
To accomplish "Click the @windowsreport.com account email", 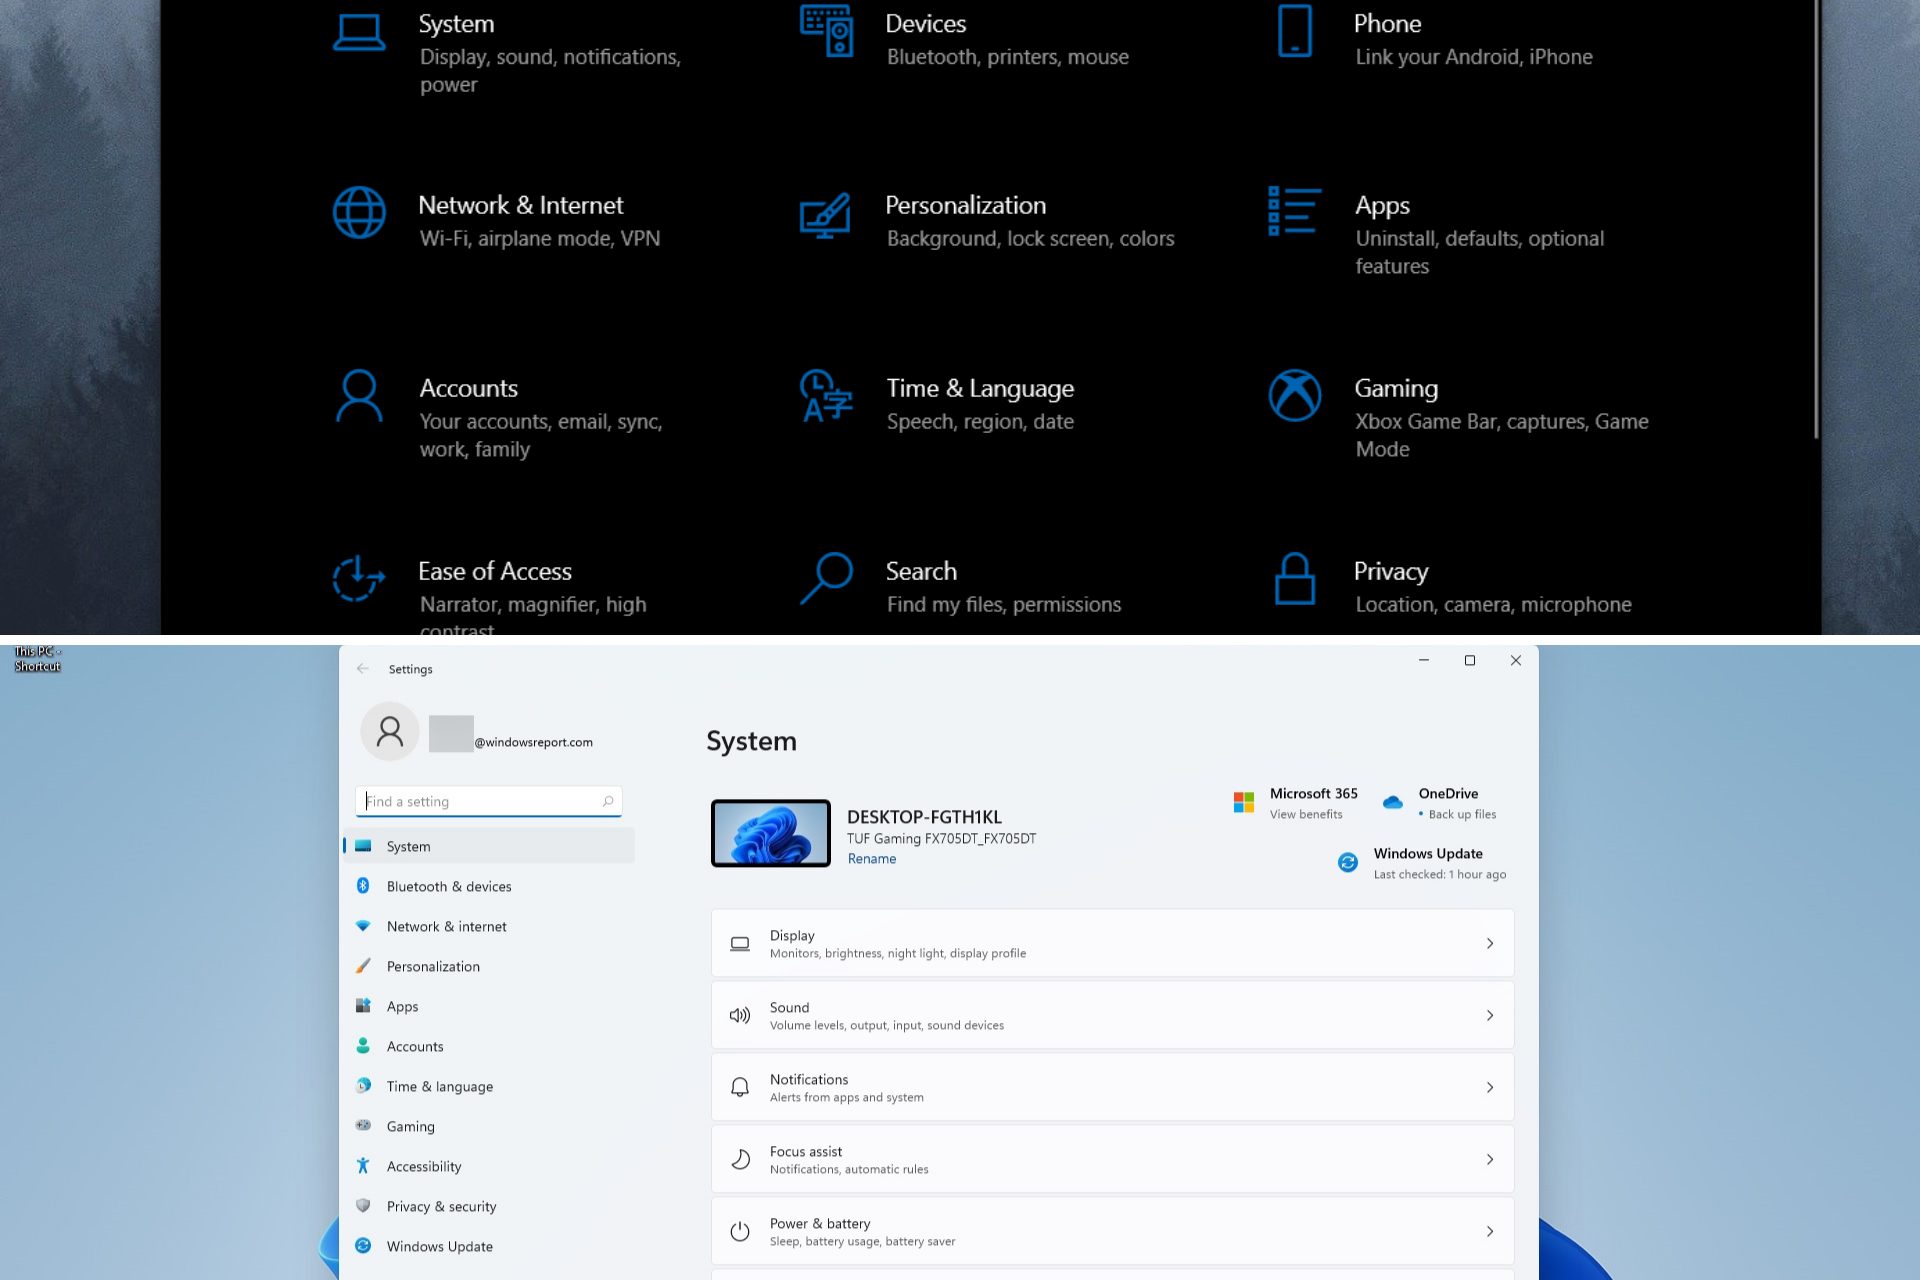I will point(533,742).
